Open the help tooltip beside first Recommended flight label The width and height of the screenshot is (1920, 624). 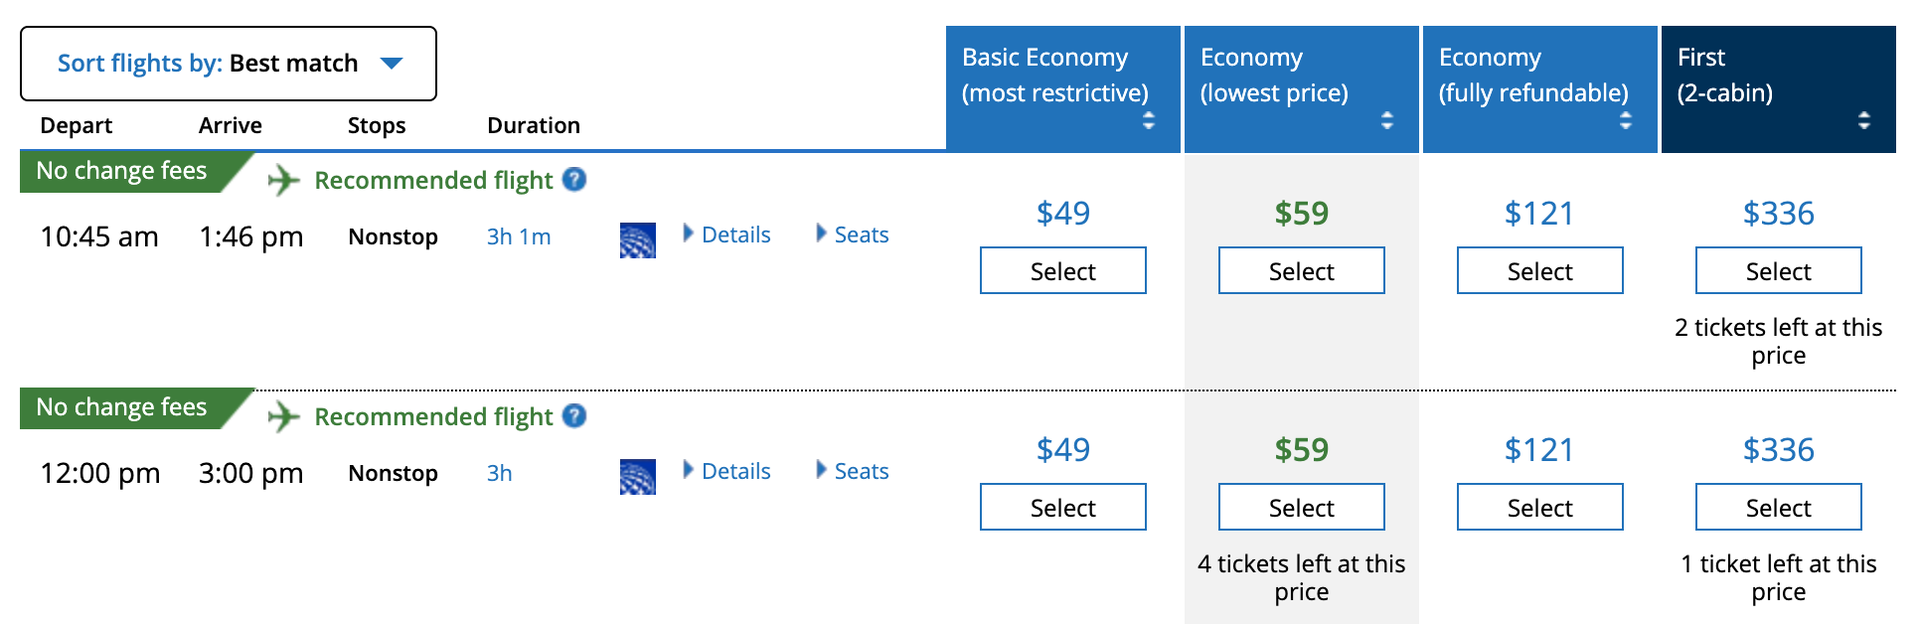coord(575,180)
